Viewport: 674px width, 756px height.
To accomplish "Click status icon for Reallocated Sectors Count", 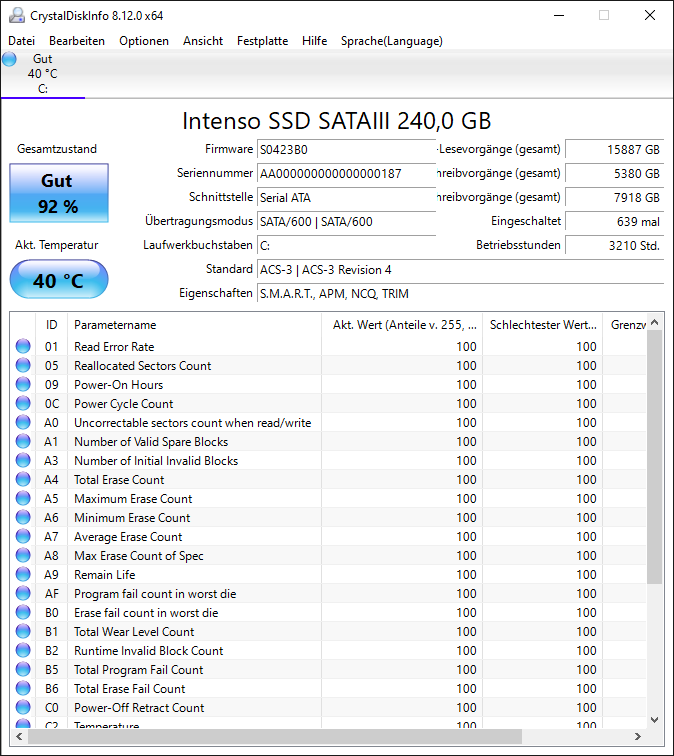I will (x=23, y=365).
